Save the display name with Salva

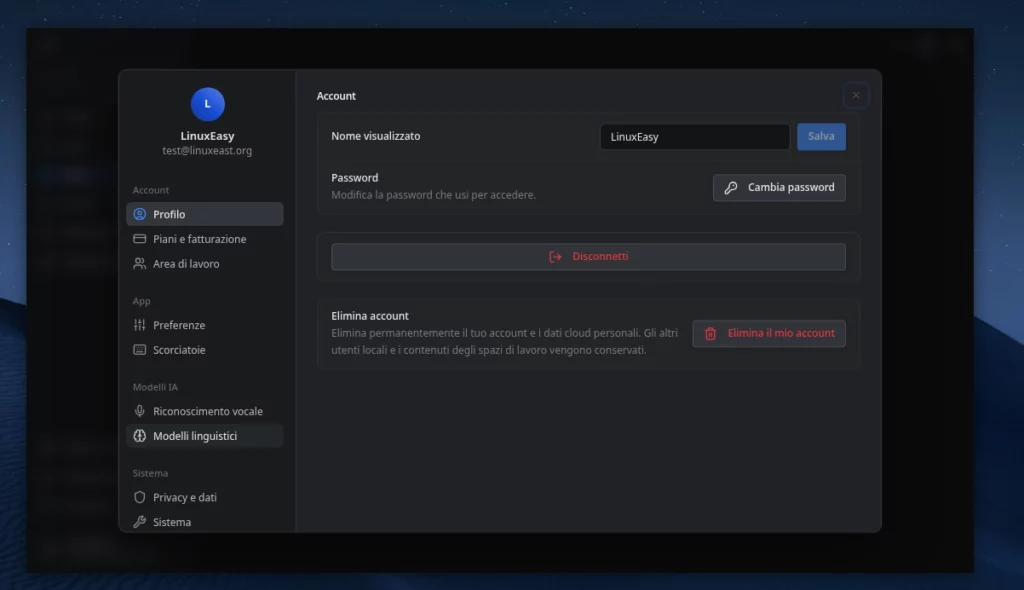[822, 137]
